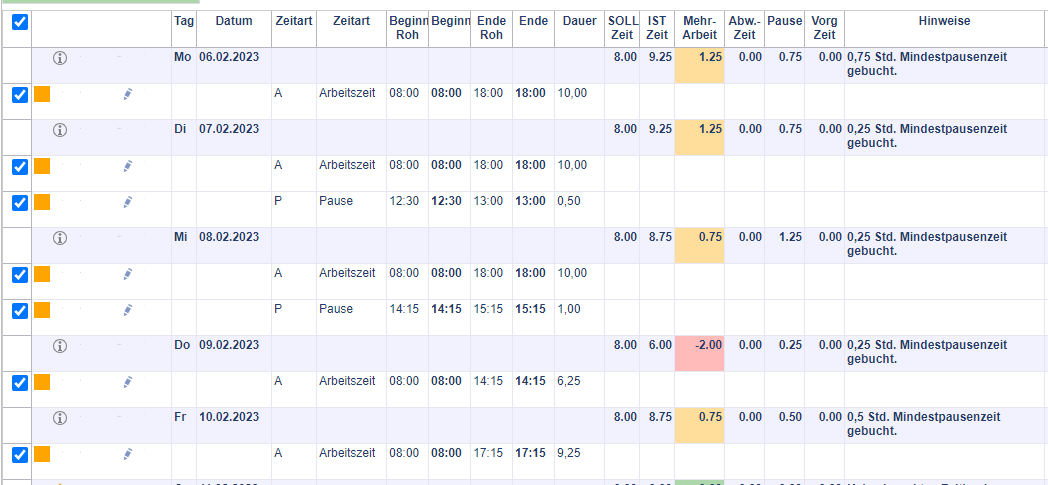Click orange square on Wednesday's Arbeitszeit row
The width and height of the screenshot is (1048, 485).
coord(42,274)
